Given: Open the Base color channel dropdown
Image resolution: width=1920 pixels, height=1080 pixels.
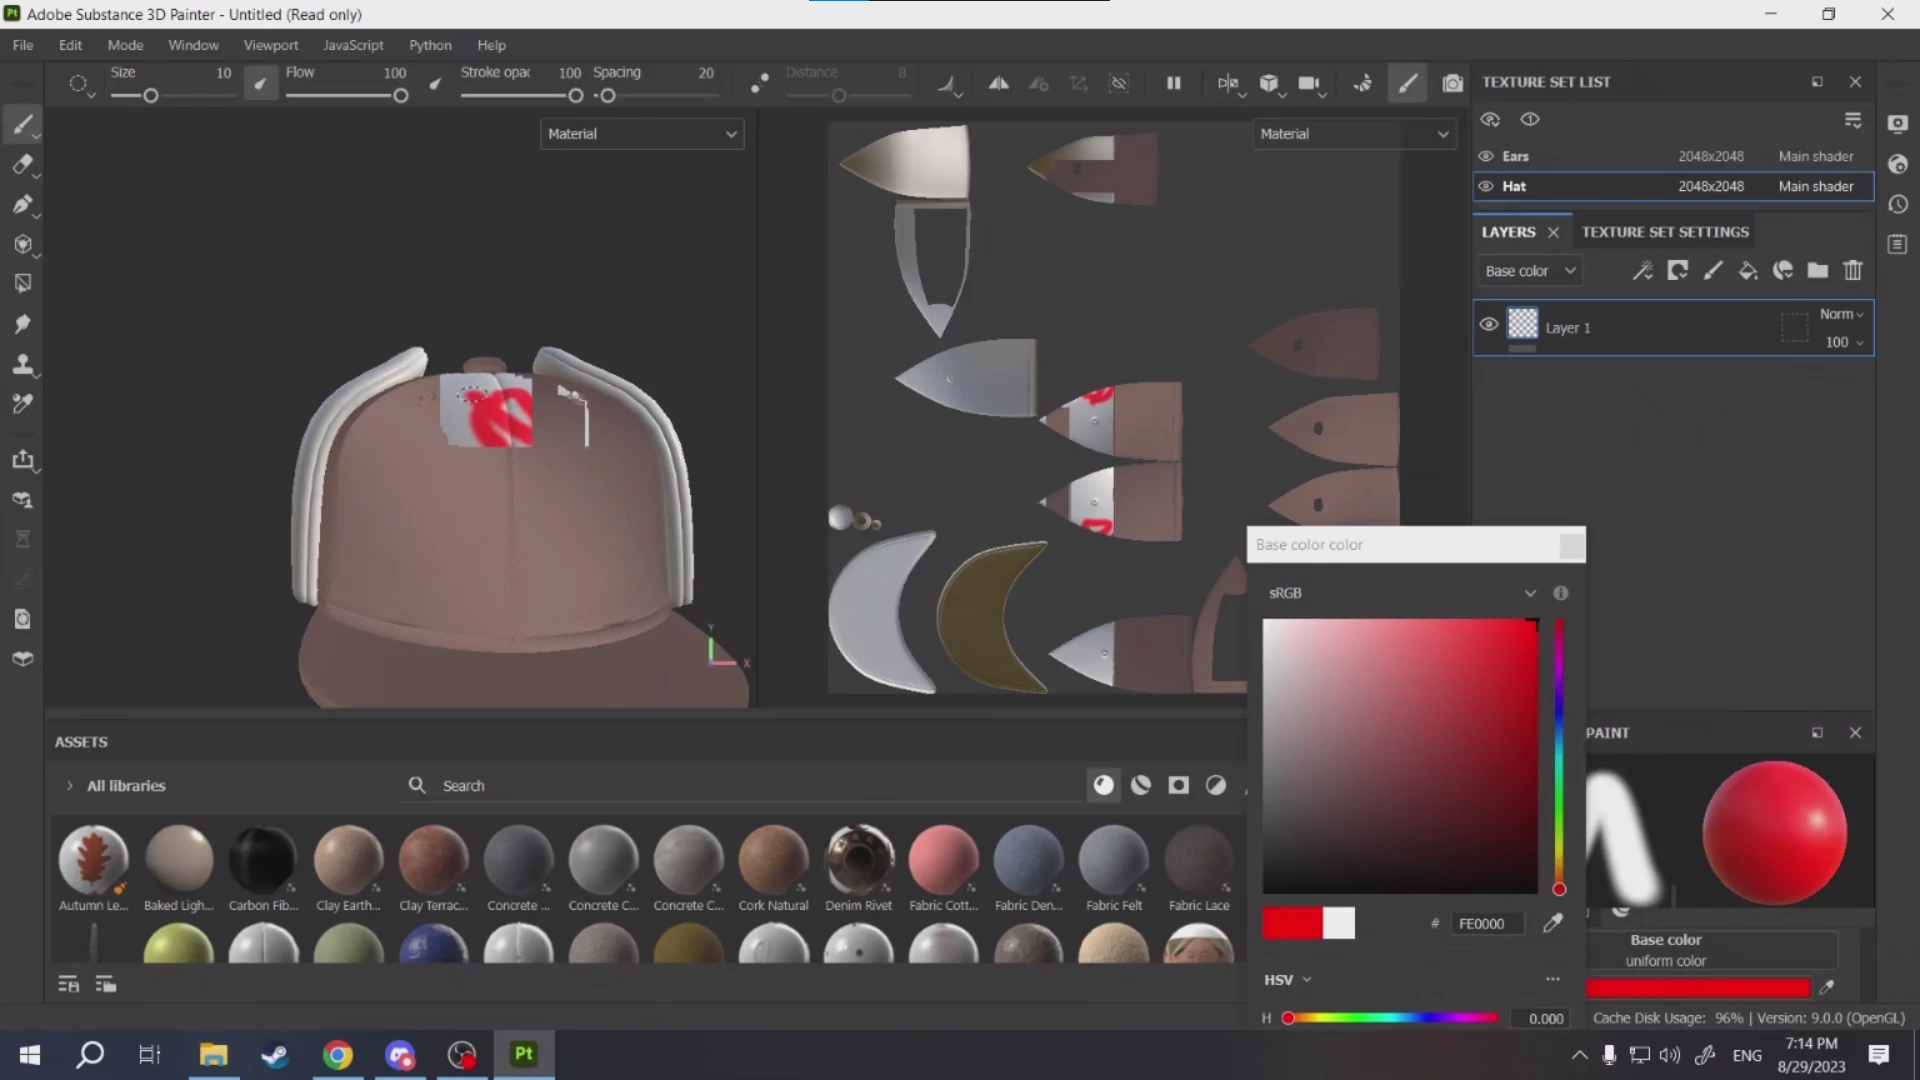Looking at the screenshot, I should pos(1529,271).
